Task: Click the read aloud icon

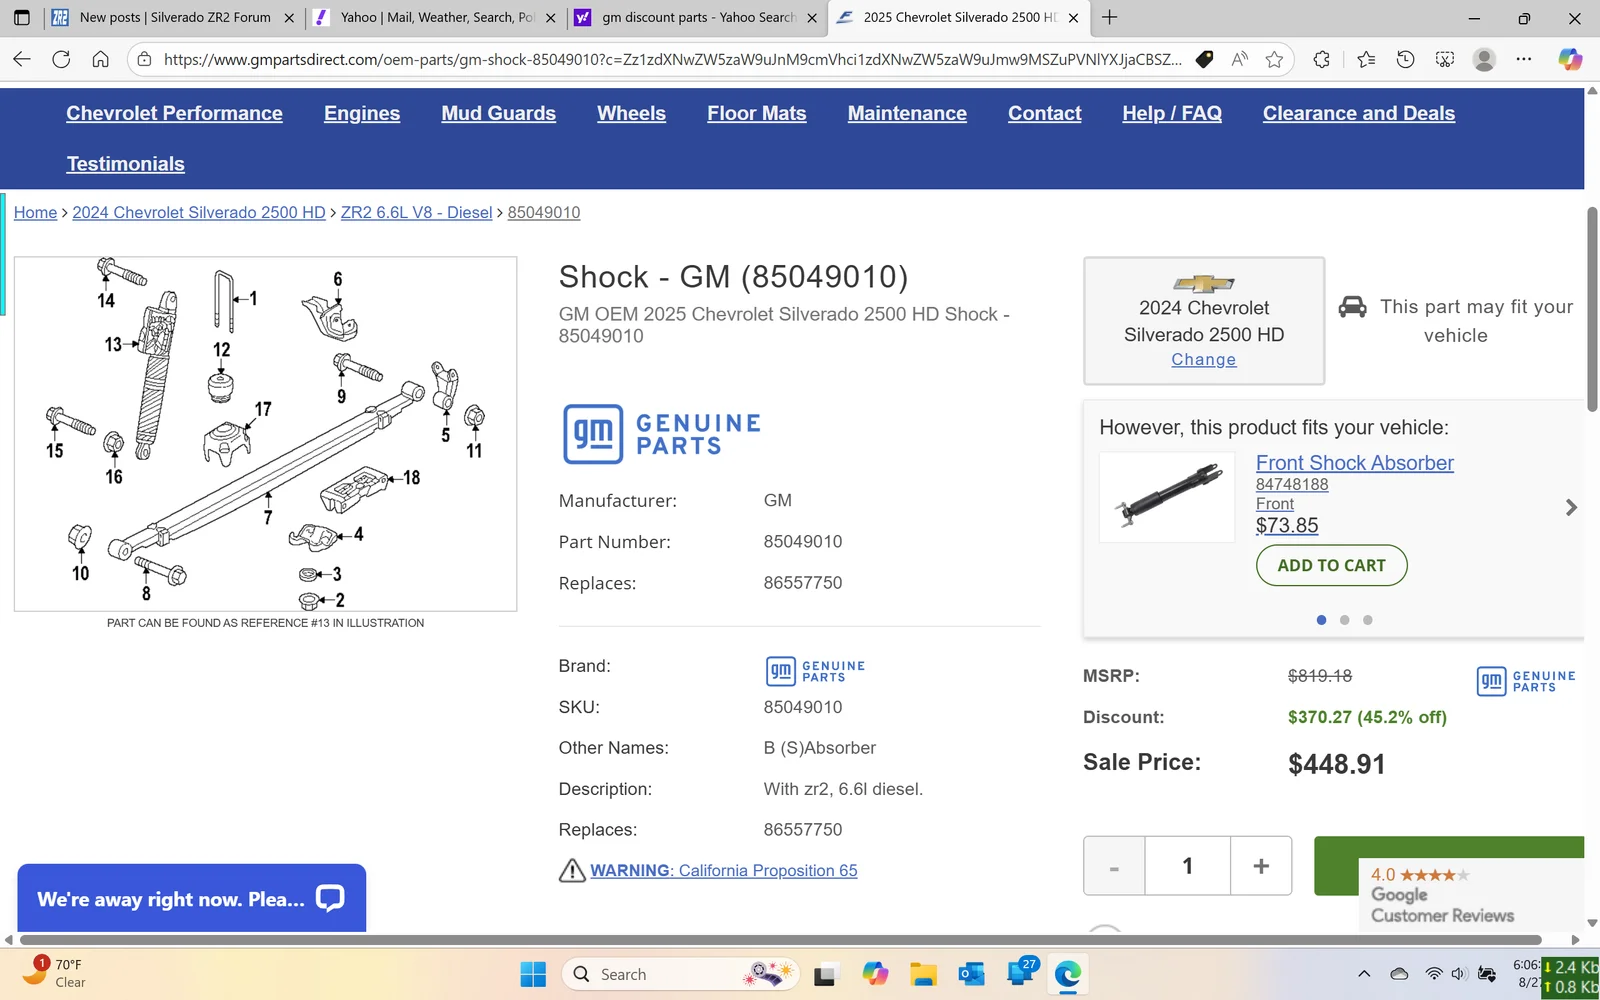Action: click(1240, 59)
